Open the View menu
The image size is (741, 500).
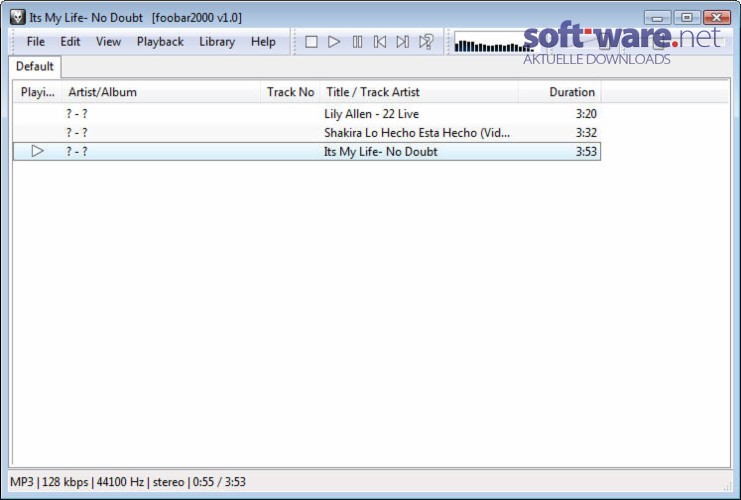tap(108, 42)
